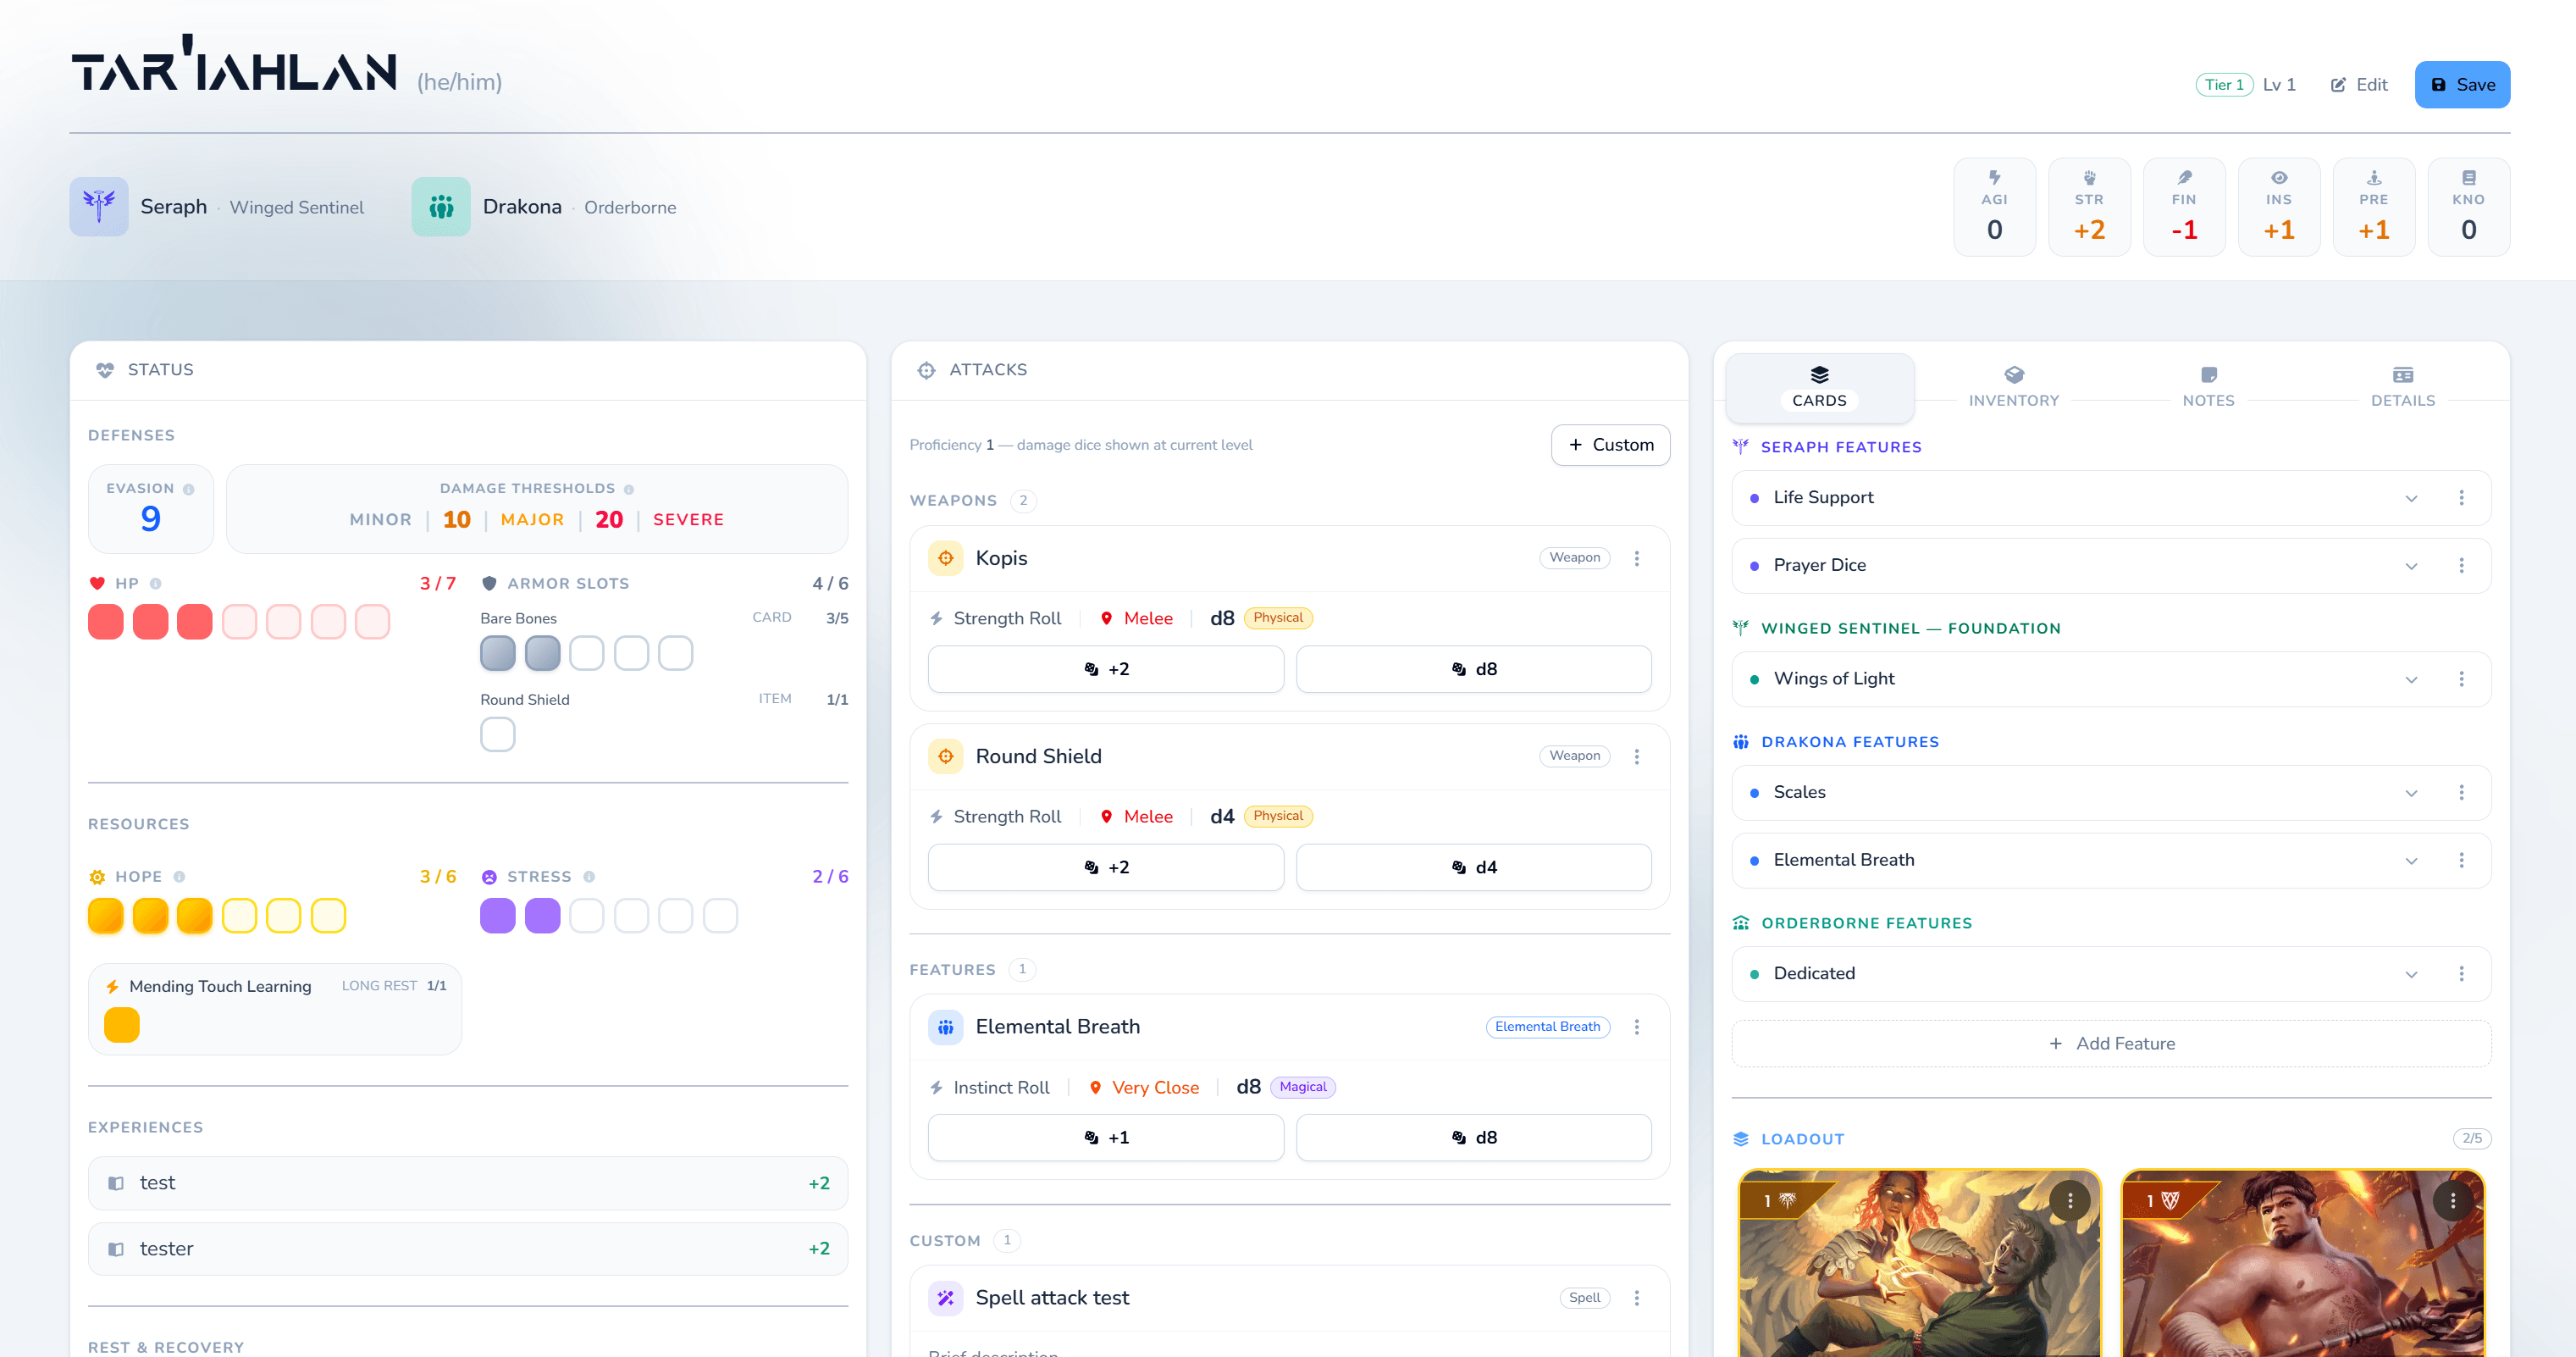Mark the third Stress slot

pyautogui.click(x=587, y=916)
